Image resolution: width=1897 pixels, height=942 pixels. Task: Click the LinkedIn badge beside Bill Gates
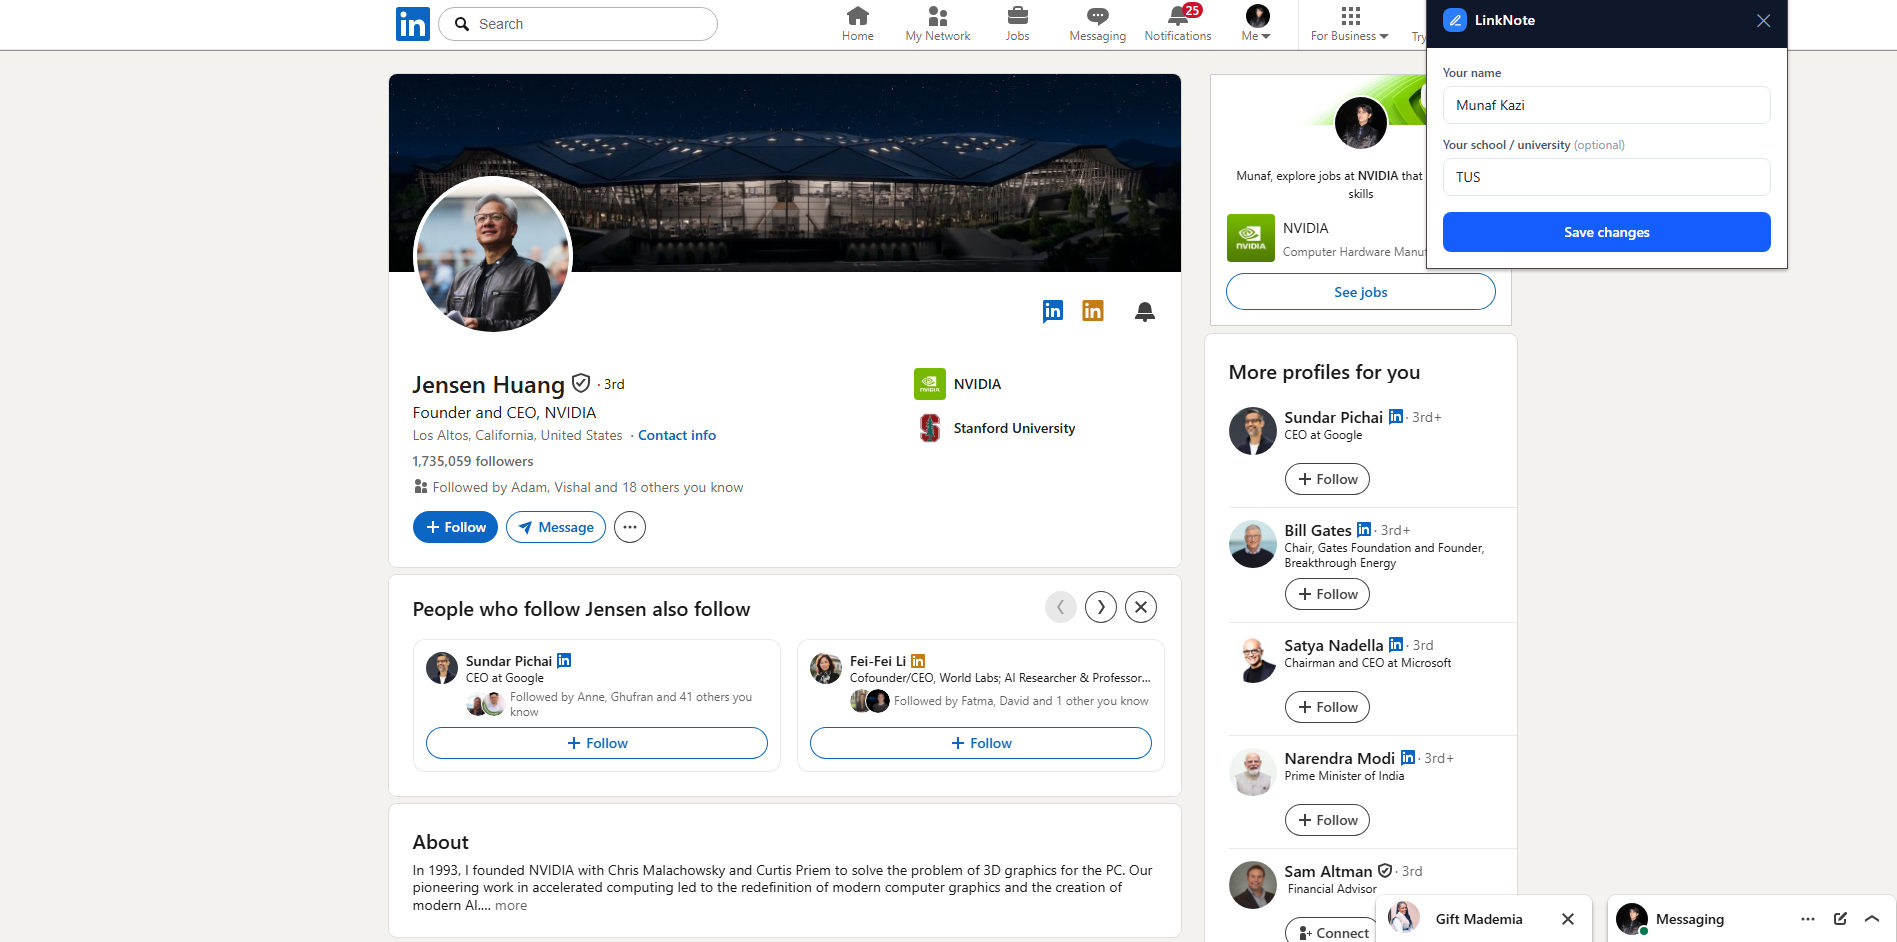[1364, 530]
